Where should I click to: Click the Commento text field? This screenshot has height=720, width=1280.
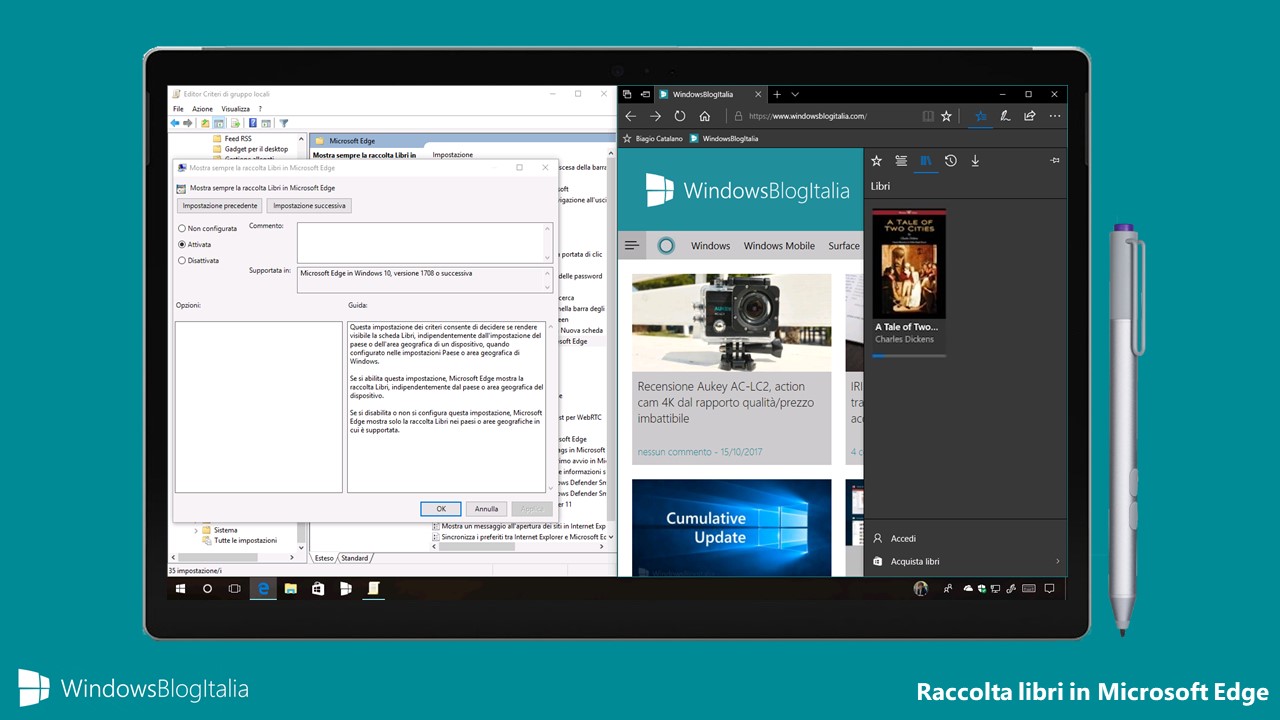coord(424,243)
